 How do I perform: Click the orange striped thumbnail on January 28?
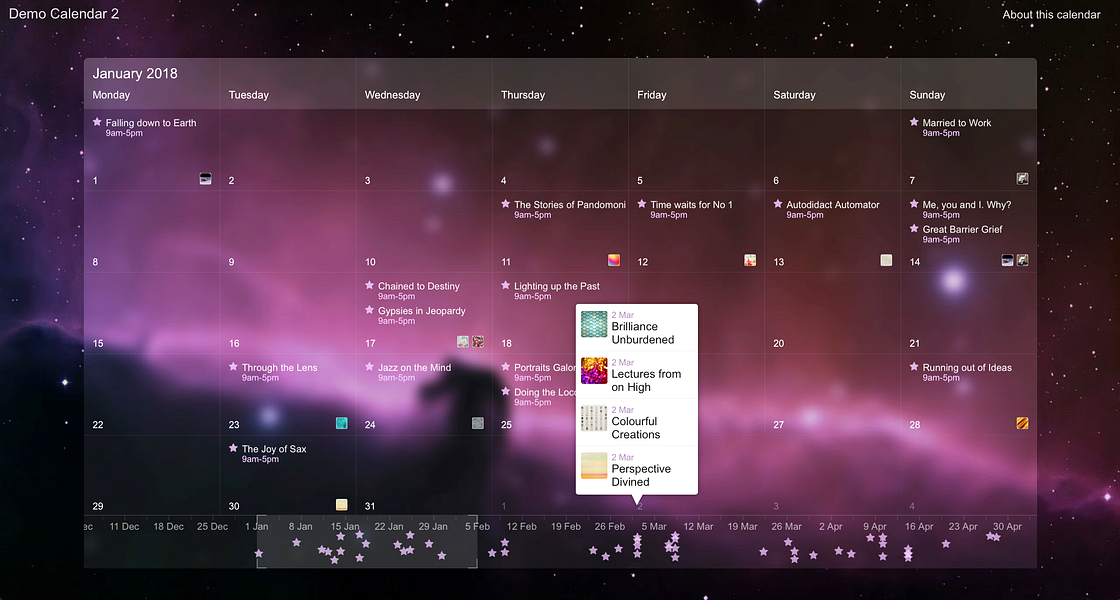point(1021,423)
